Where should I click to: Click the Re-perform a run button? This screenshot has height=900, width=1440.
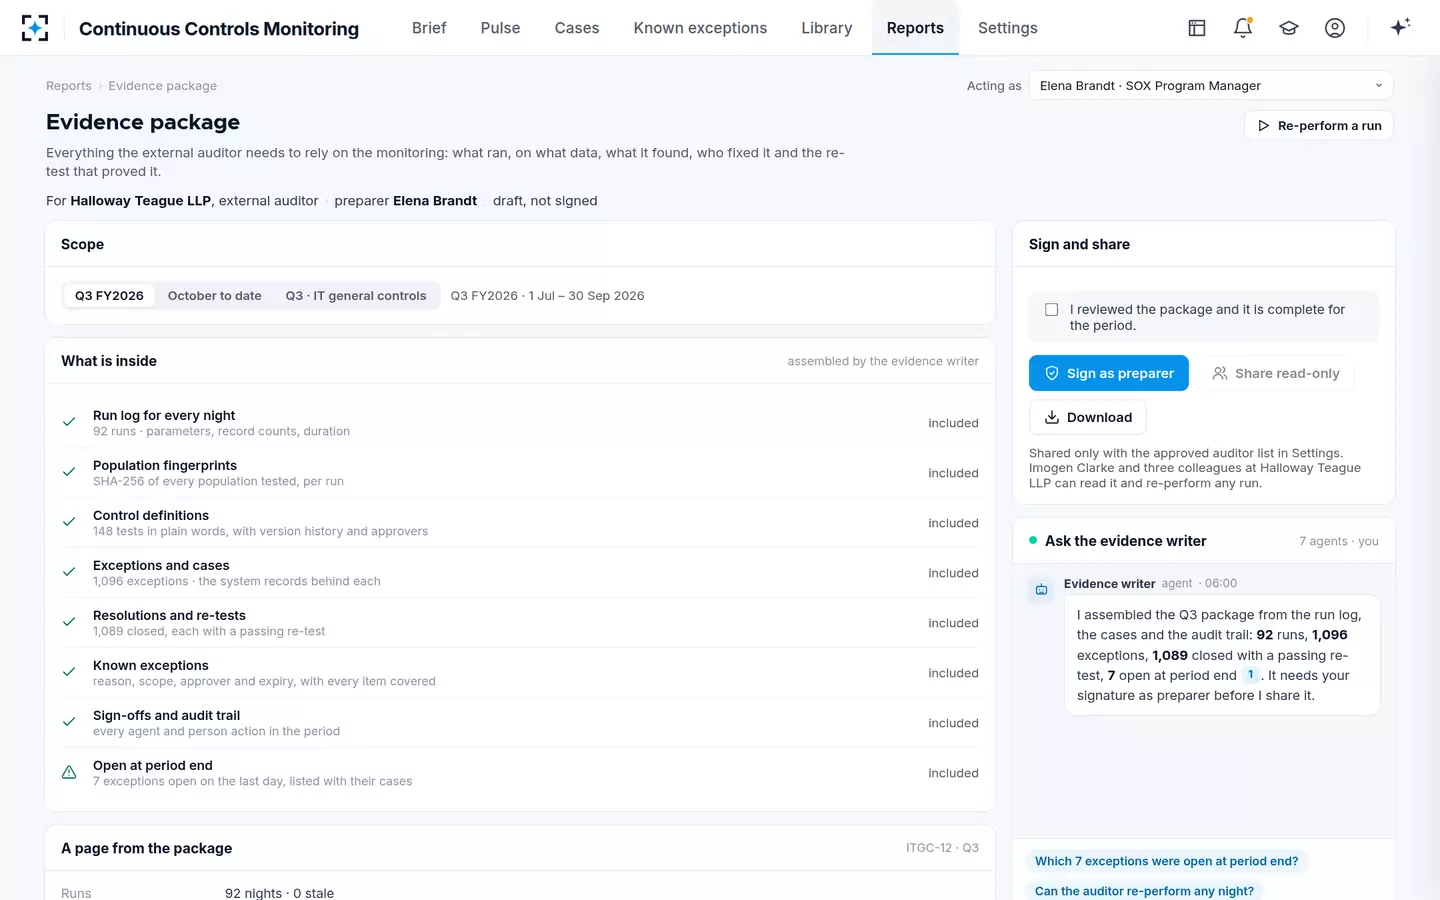pyautogui.click(x=1319, y=125)
